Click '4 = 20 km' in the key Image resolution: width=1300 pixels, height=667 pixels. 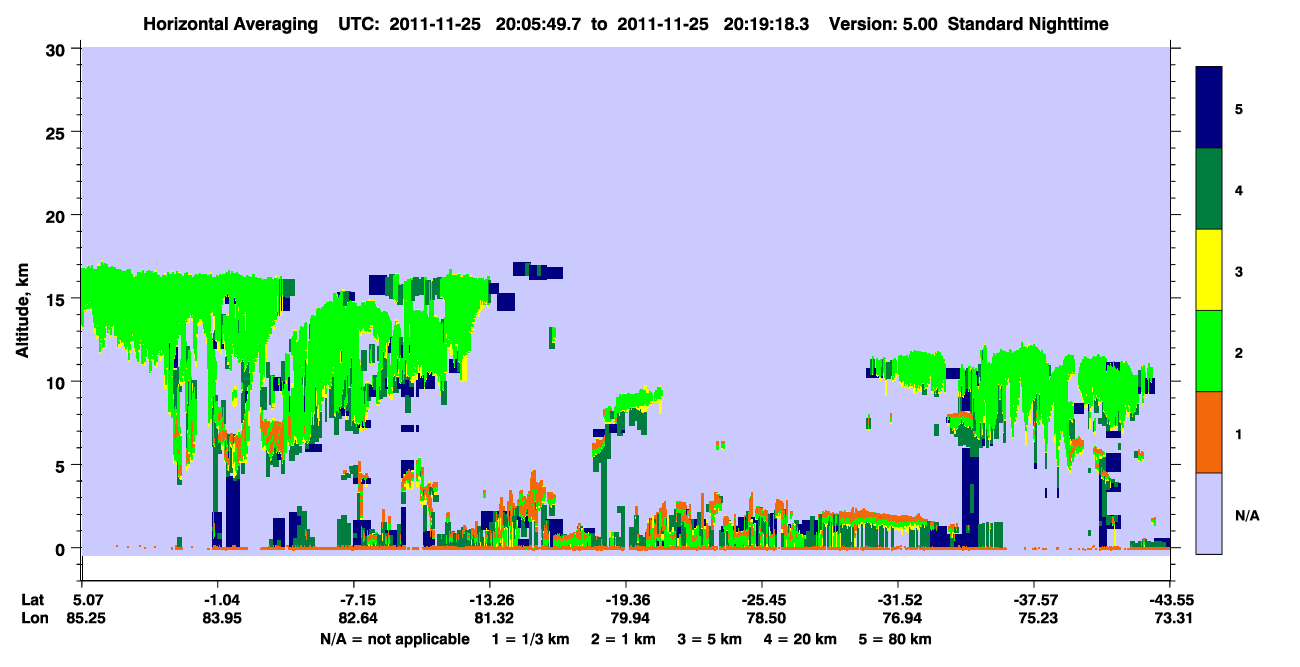(801, 639)
